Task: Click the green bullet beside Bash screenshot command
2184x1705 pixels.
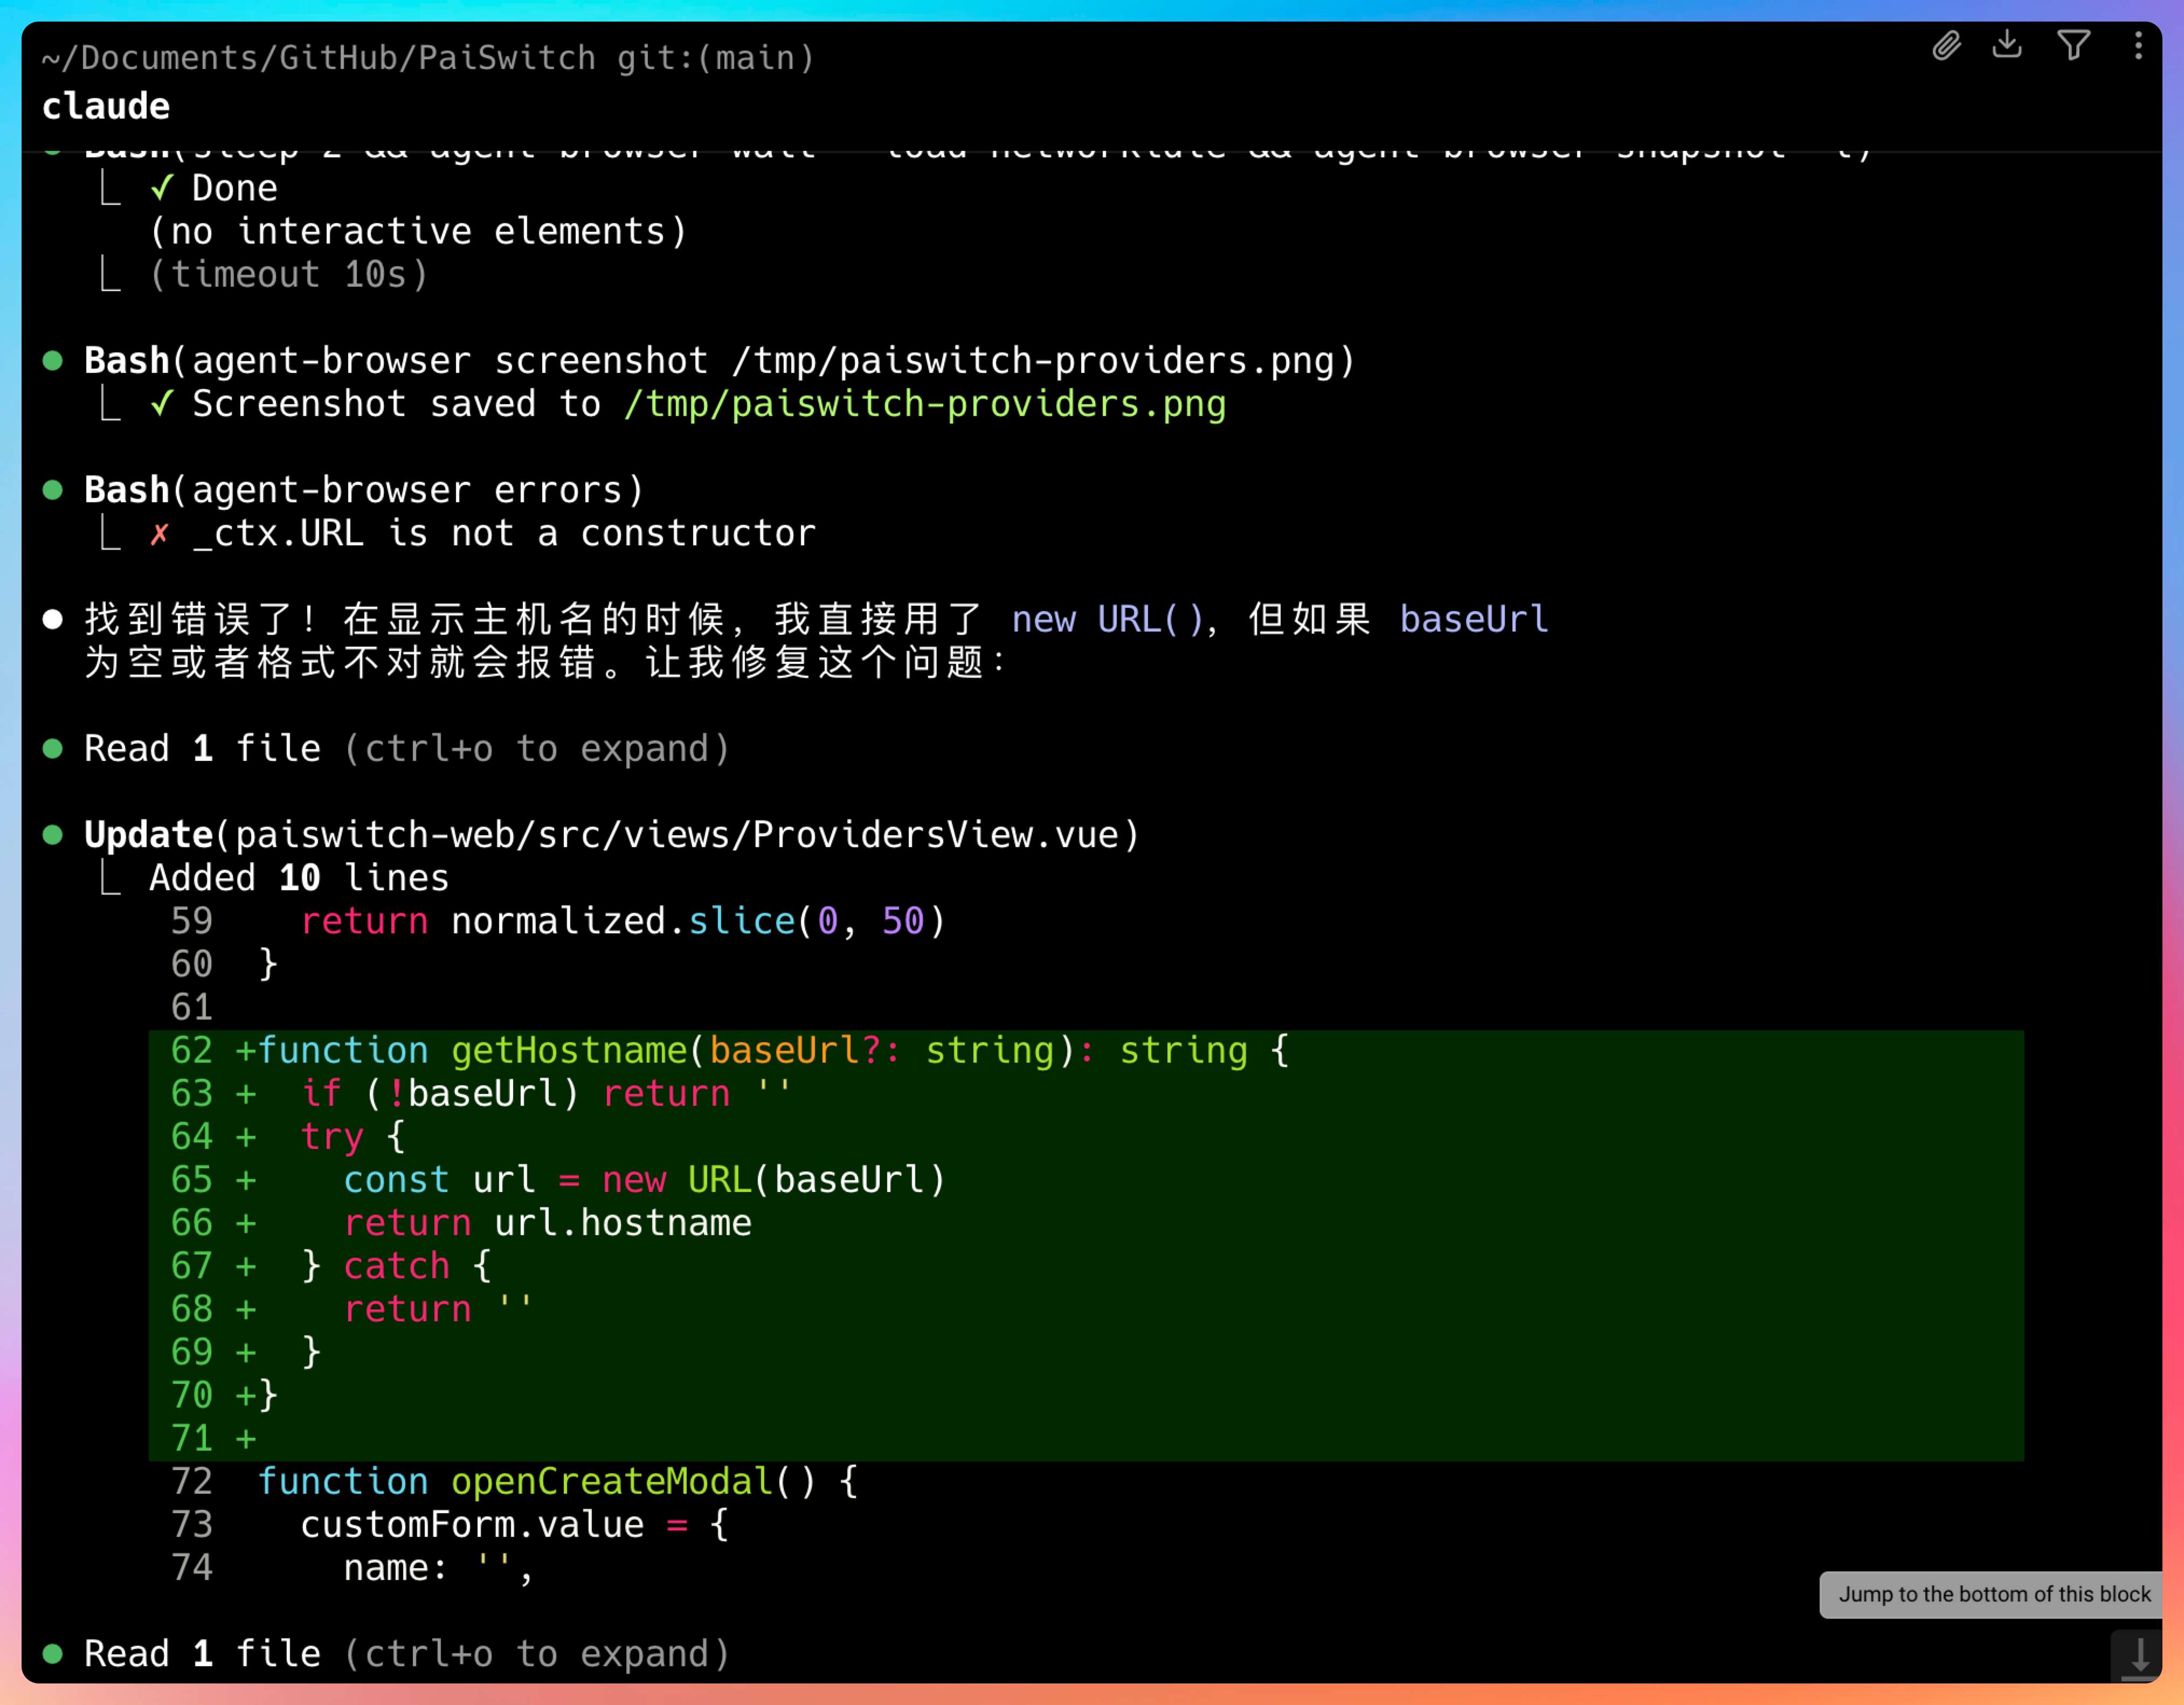Action: coord(53,361)
